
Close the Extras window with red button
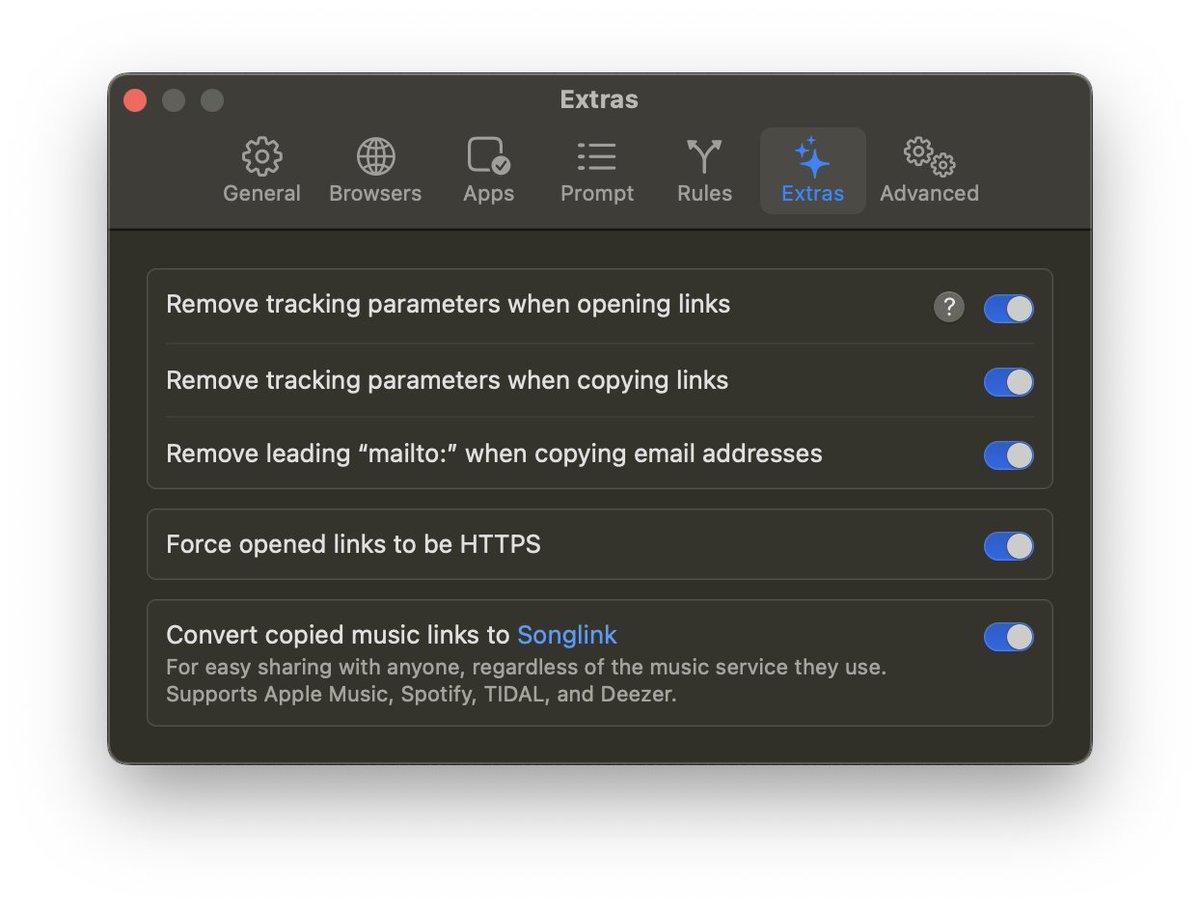(x=135, y=100)
